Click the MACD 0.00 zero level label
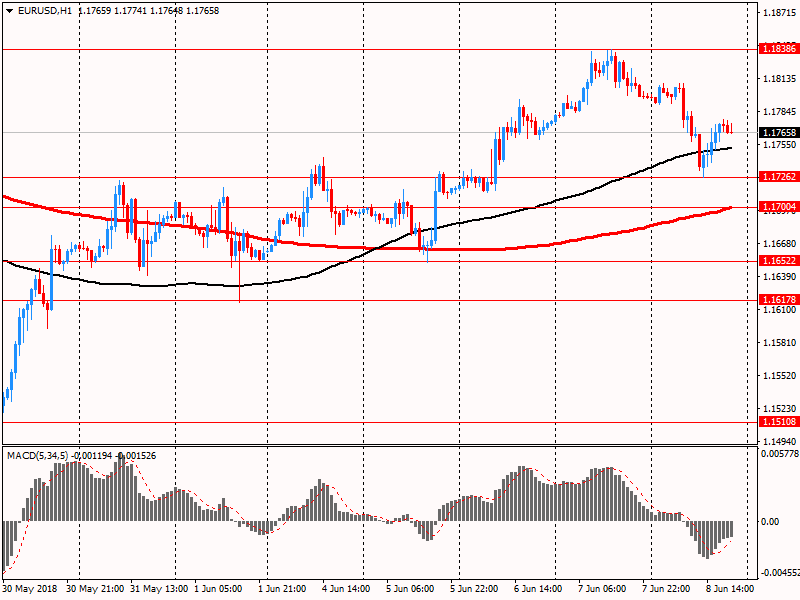The height and width of the screenshot is (600, 800). point(770,521)
